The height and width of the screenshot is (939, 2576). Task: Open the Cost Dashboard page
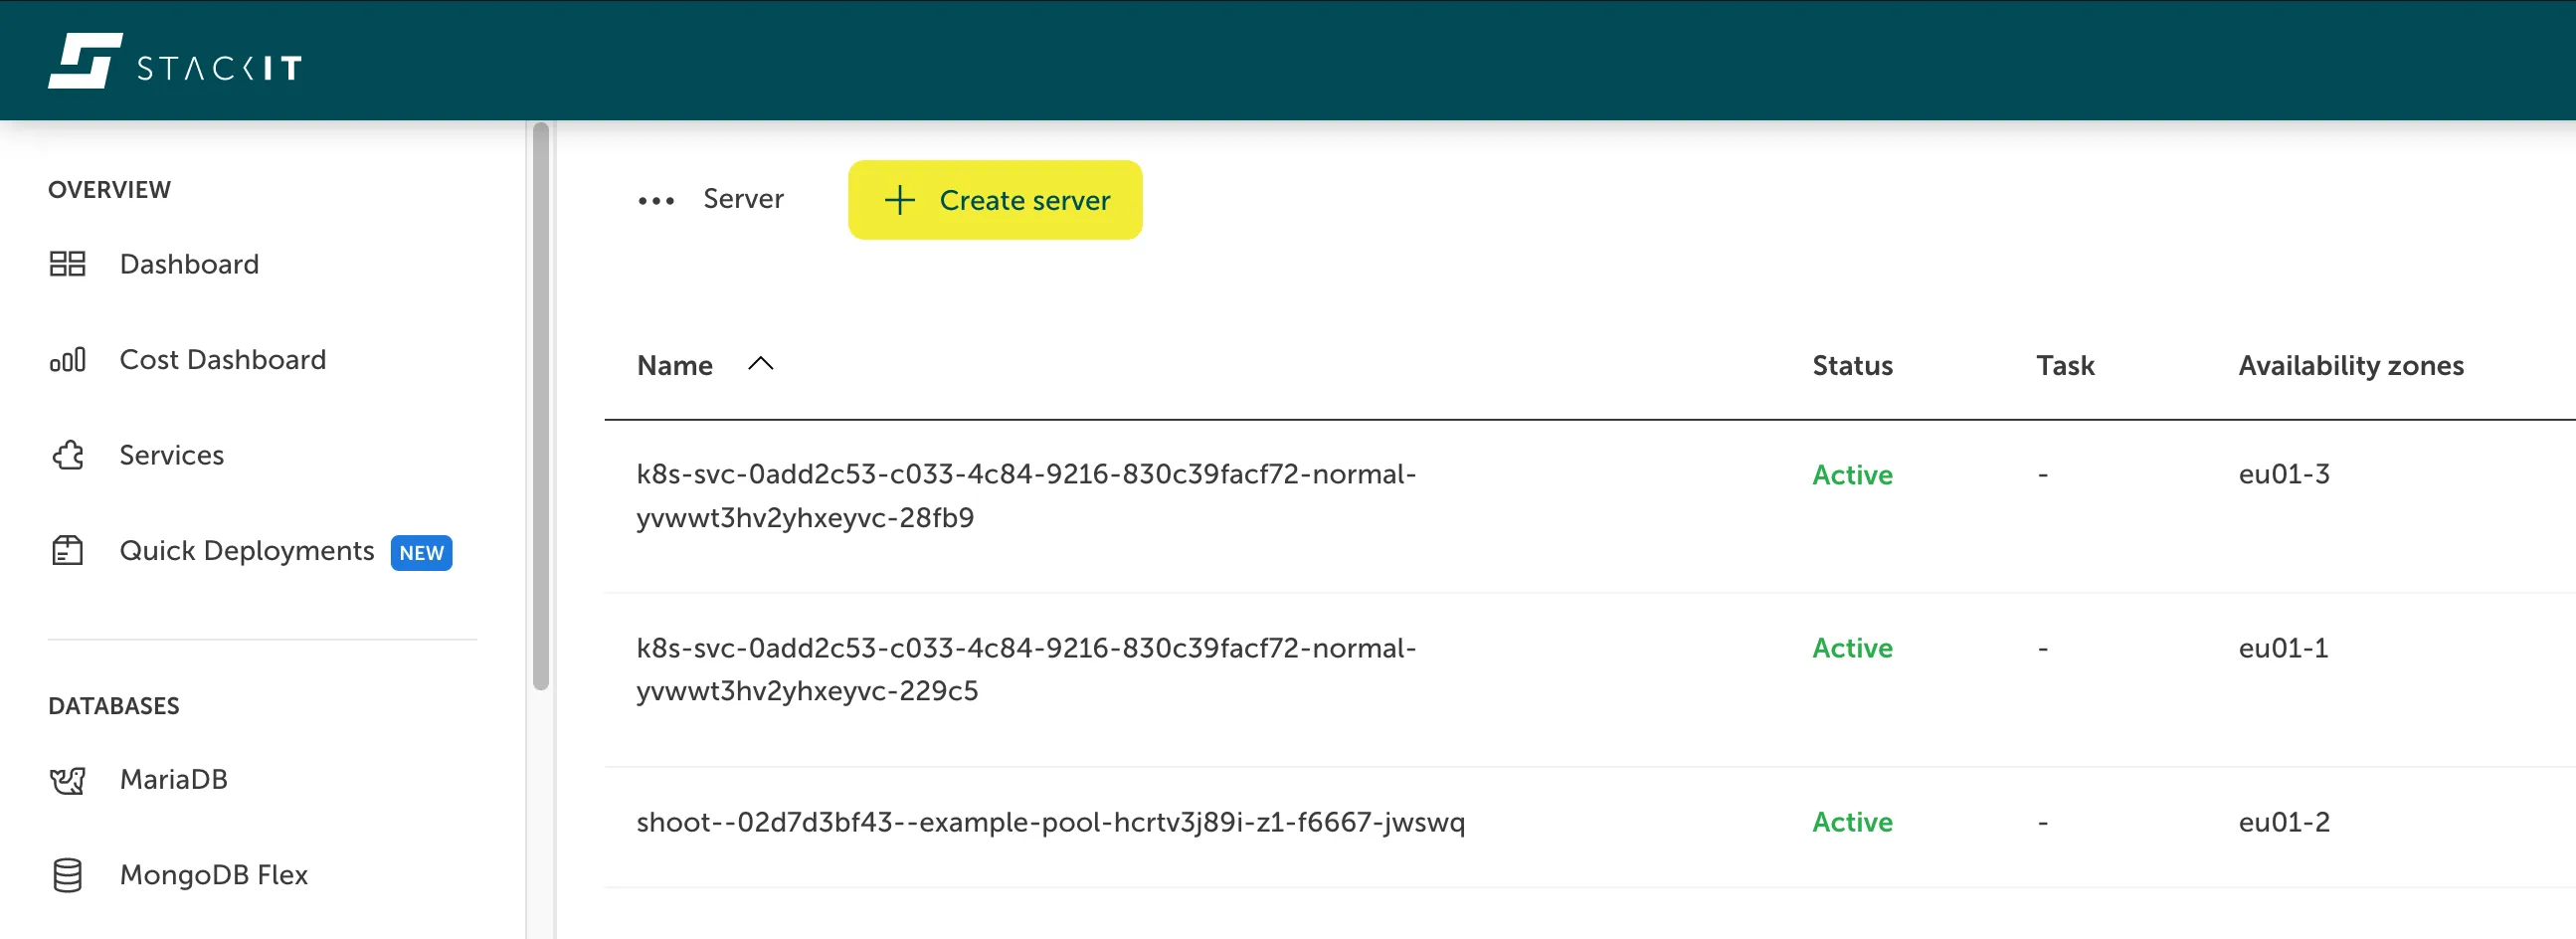pyautogui.click(x=222, y=360)
